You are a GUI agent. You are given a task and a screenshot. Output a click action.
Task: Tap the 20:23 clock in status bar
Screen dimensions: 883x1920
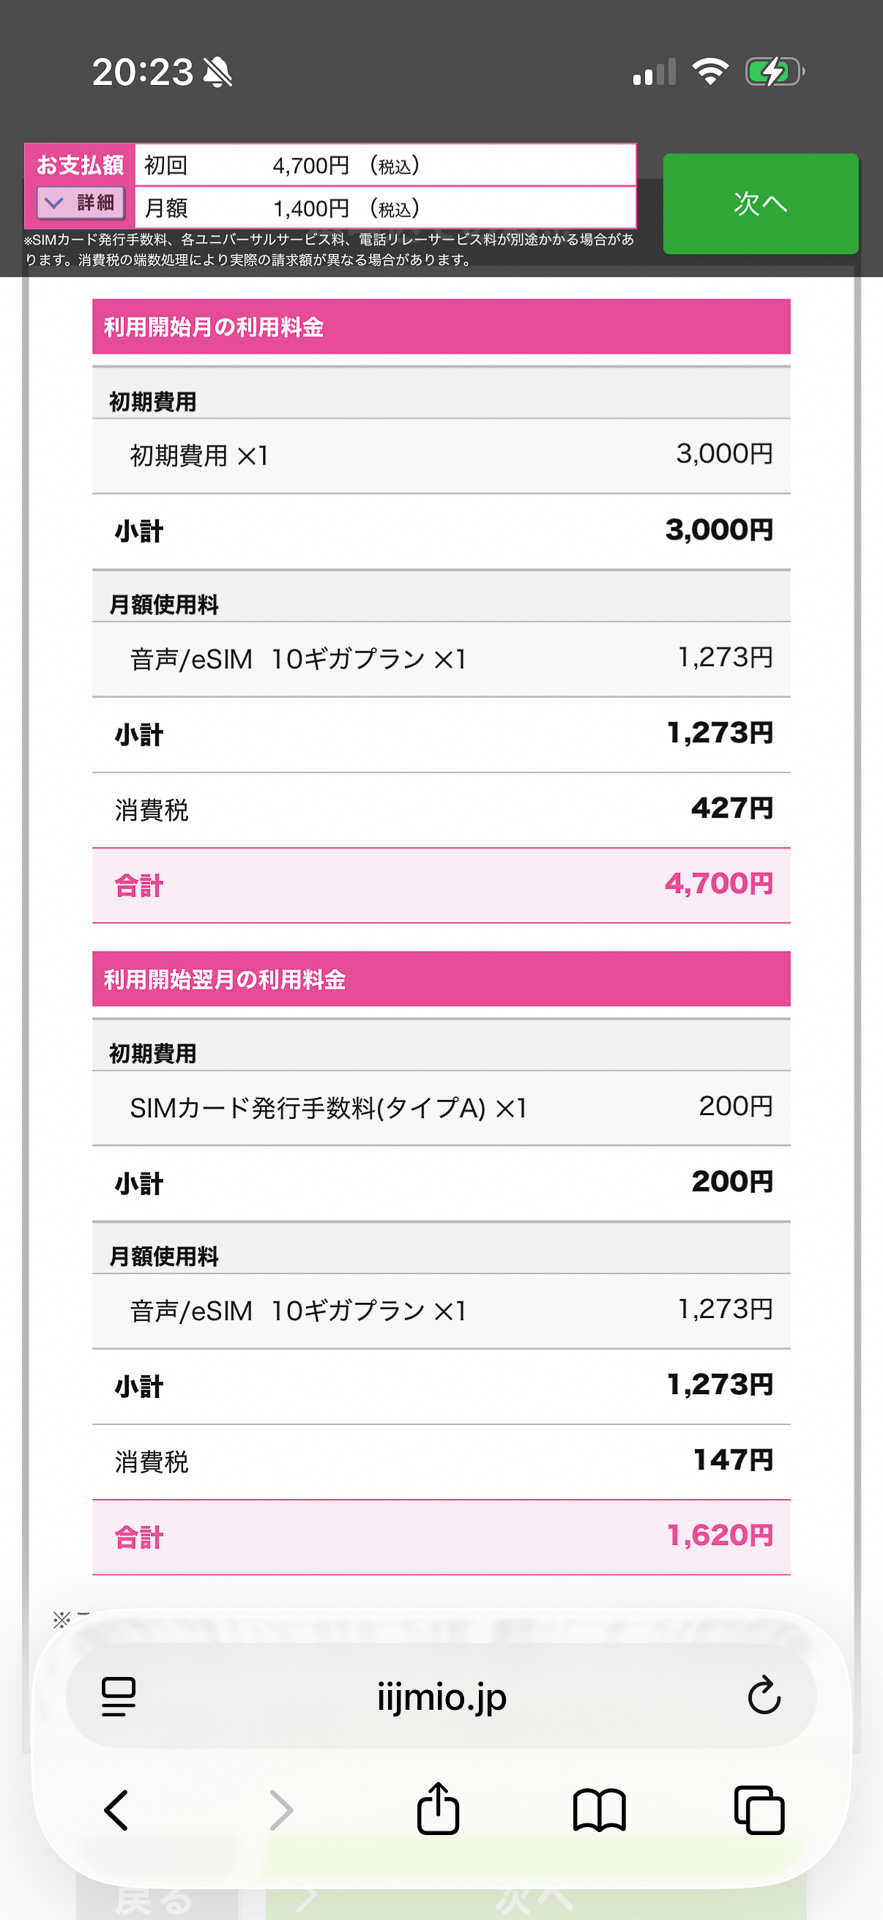tap(142, 72)
